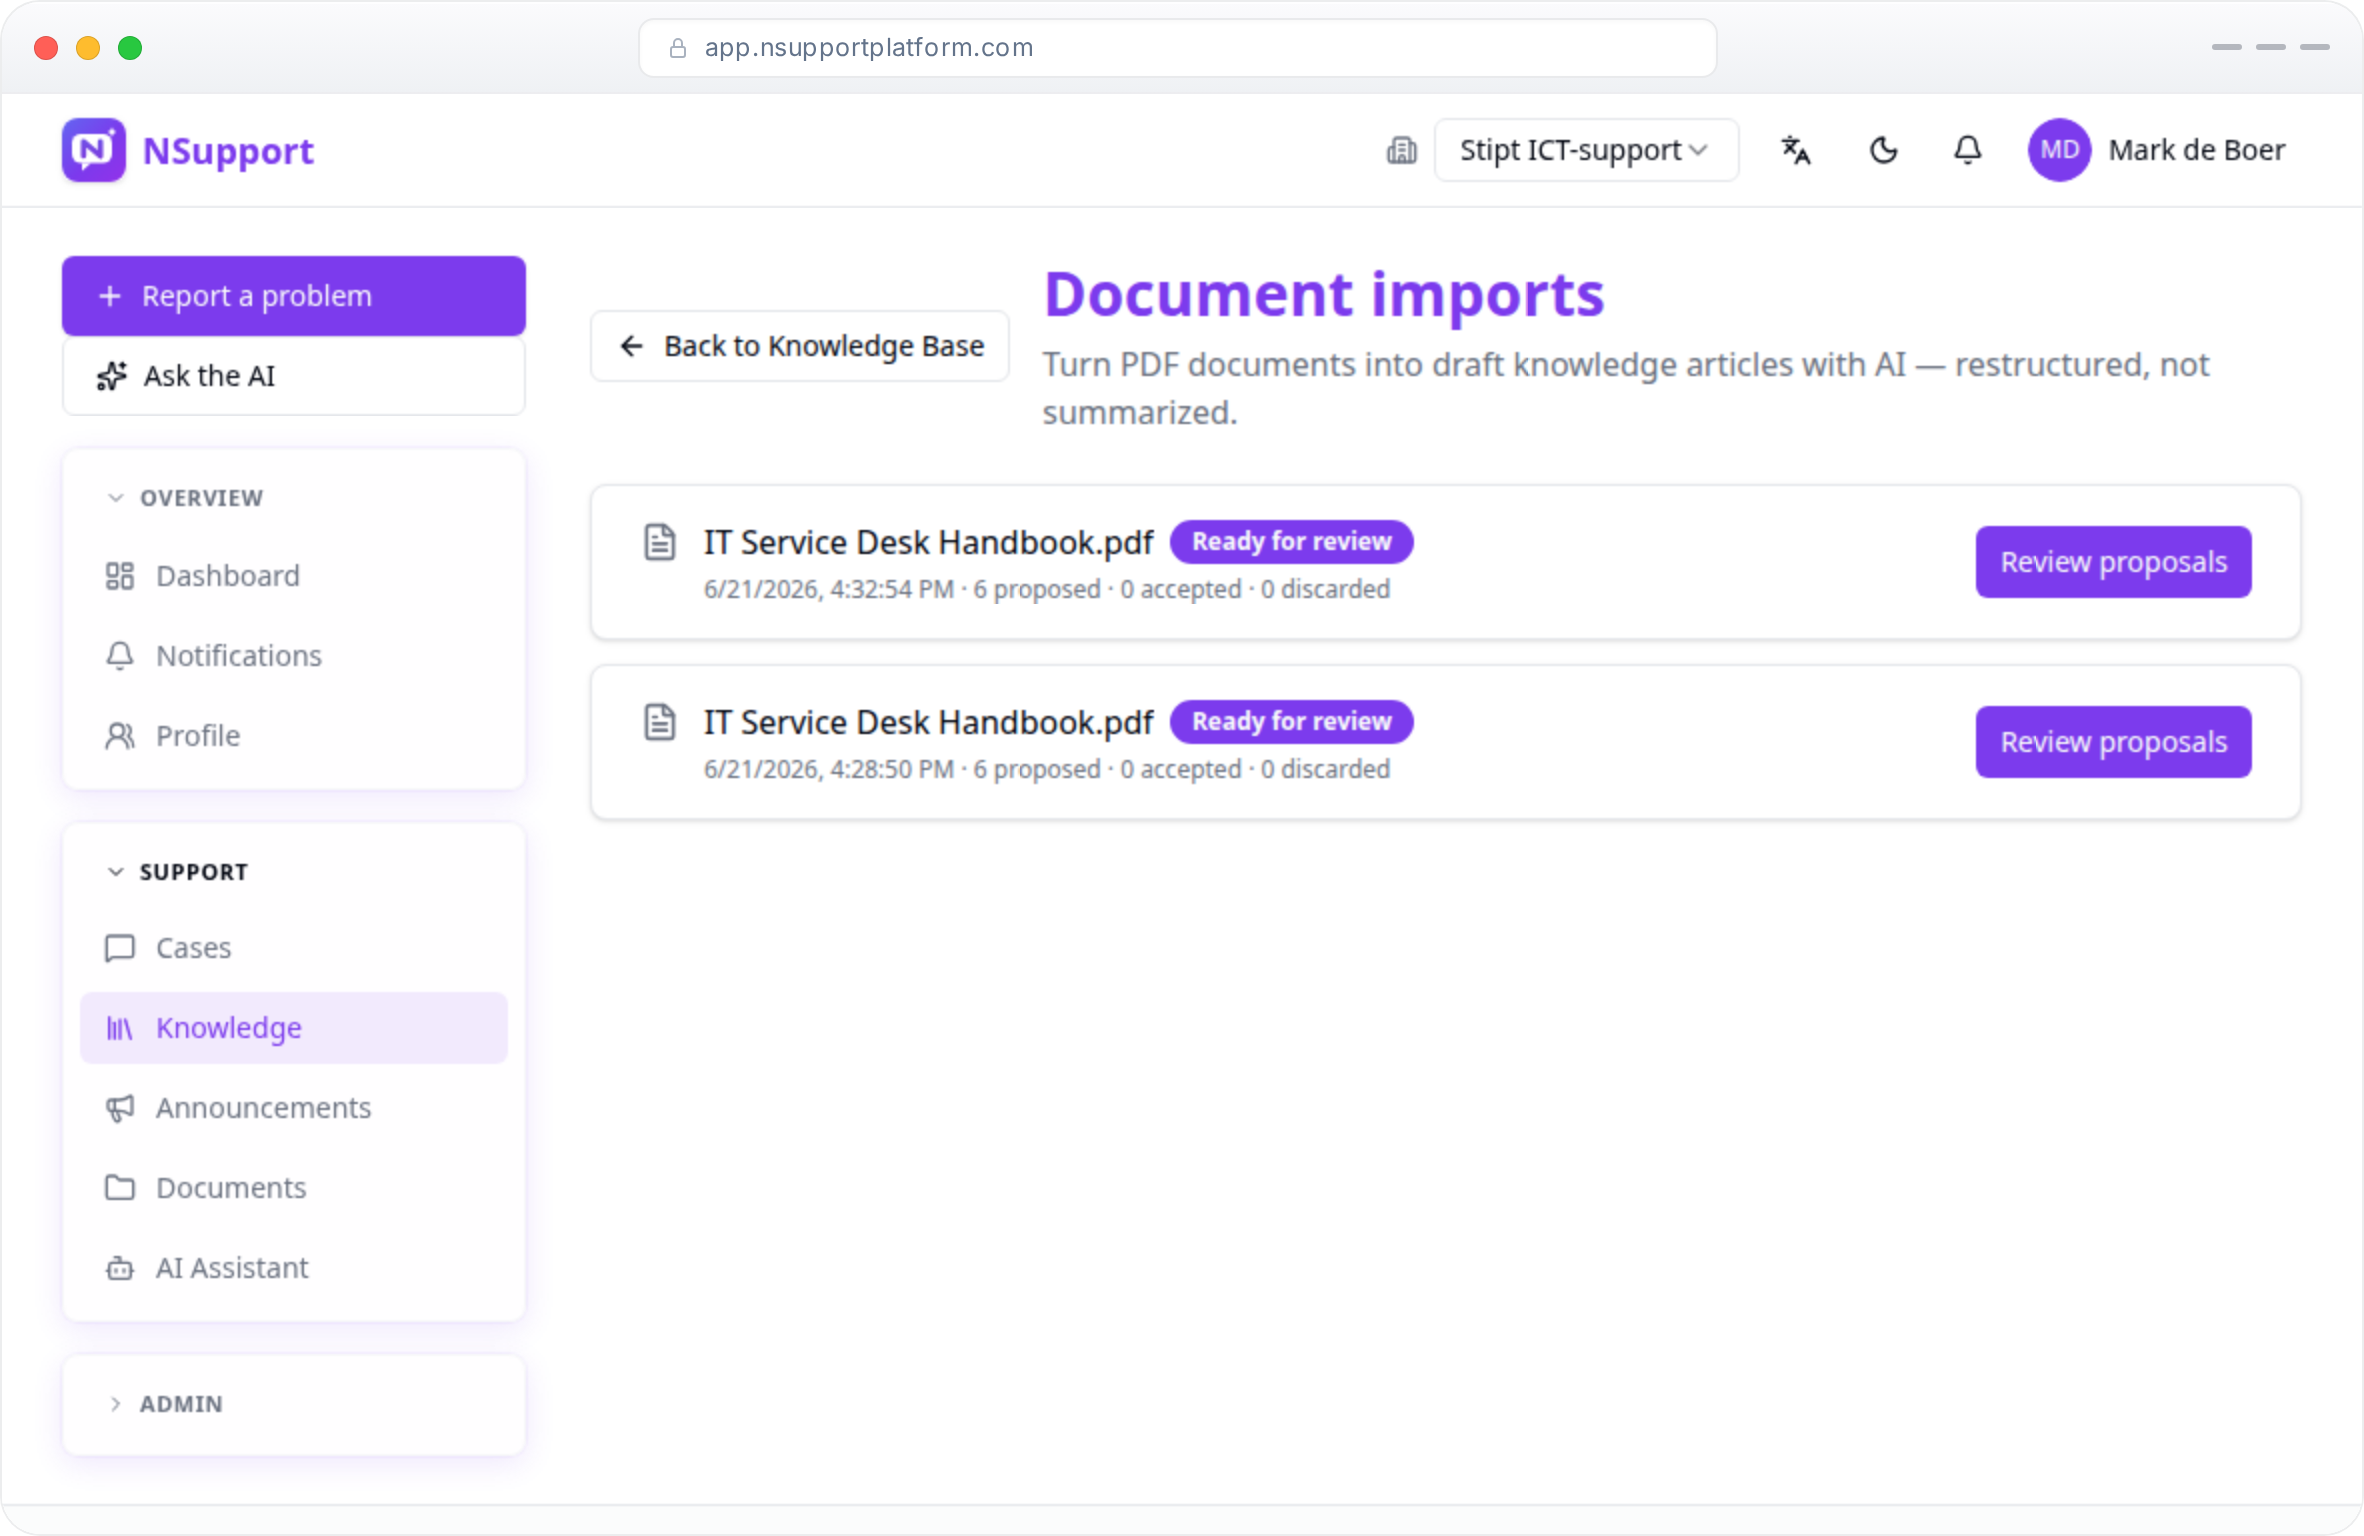Click Ready for review badge on 4:32:54 import
The image size is (2364, 1536).
pos(1291,542)
